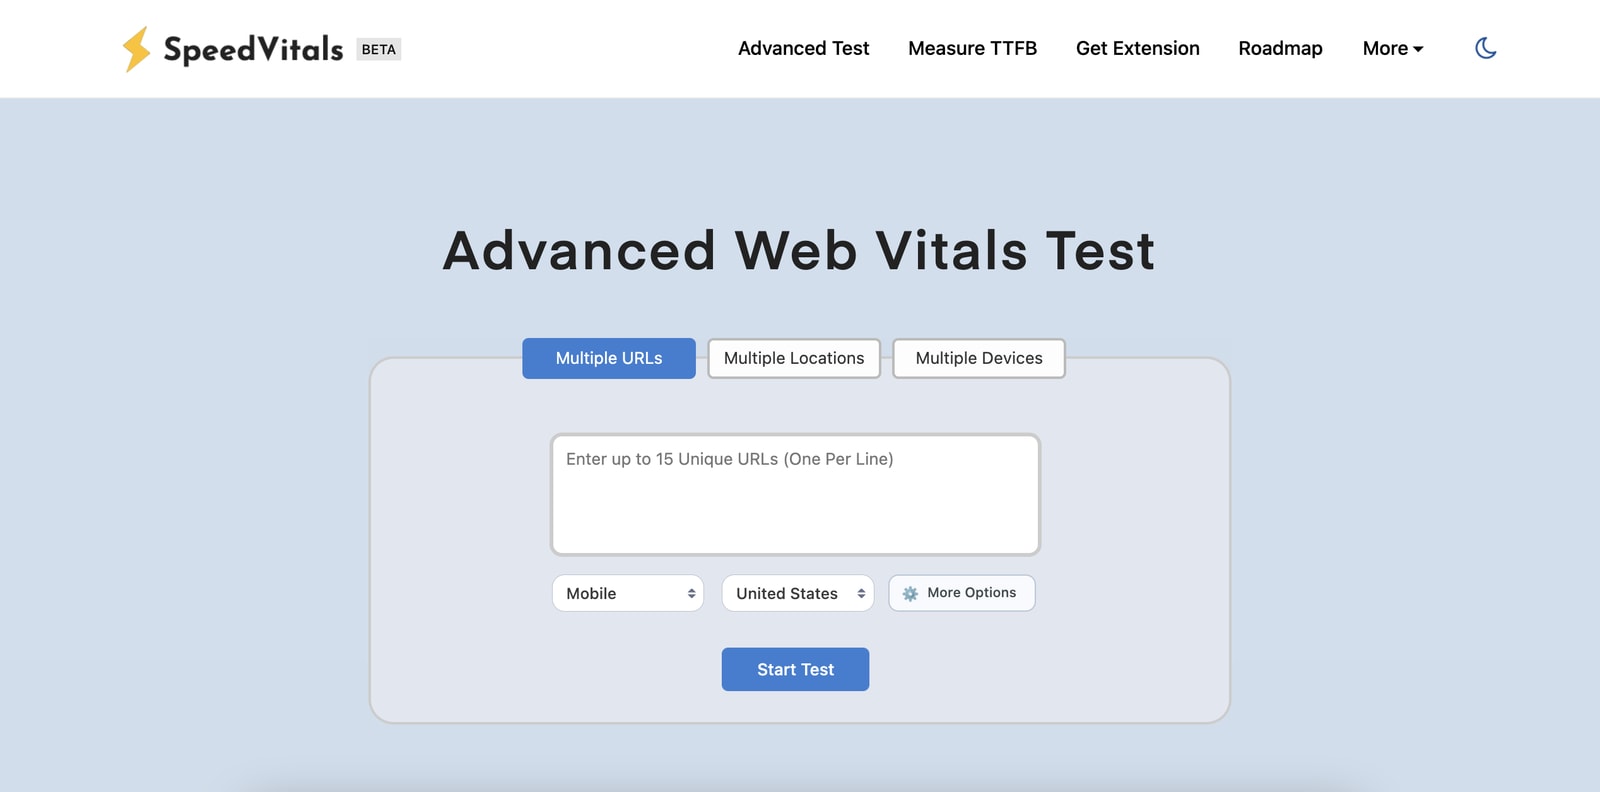This screenshot has width=1600, height=792.
Task: Open the United States location dropdown
Action: 798,593
